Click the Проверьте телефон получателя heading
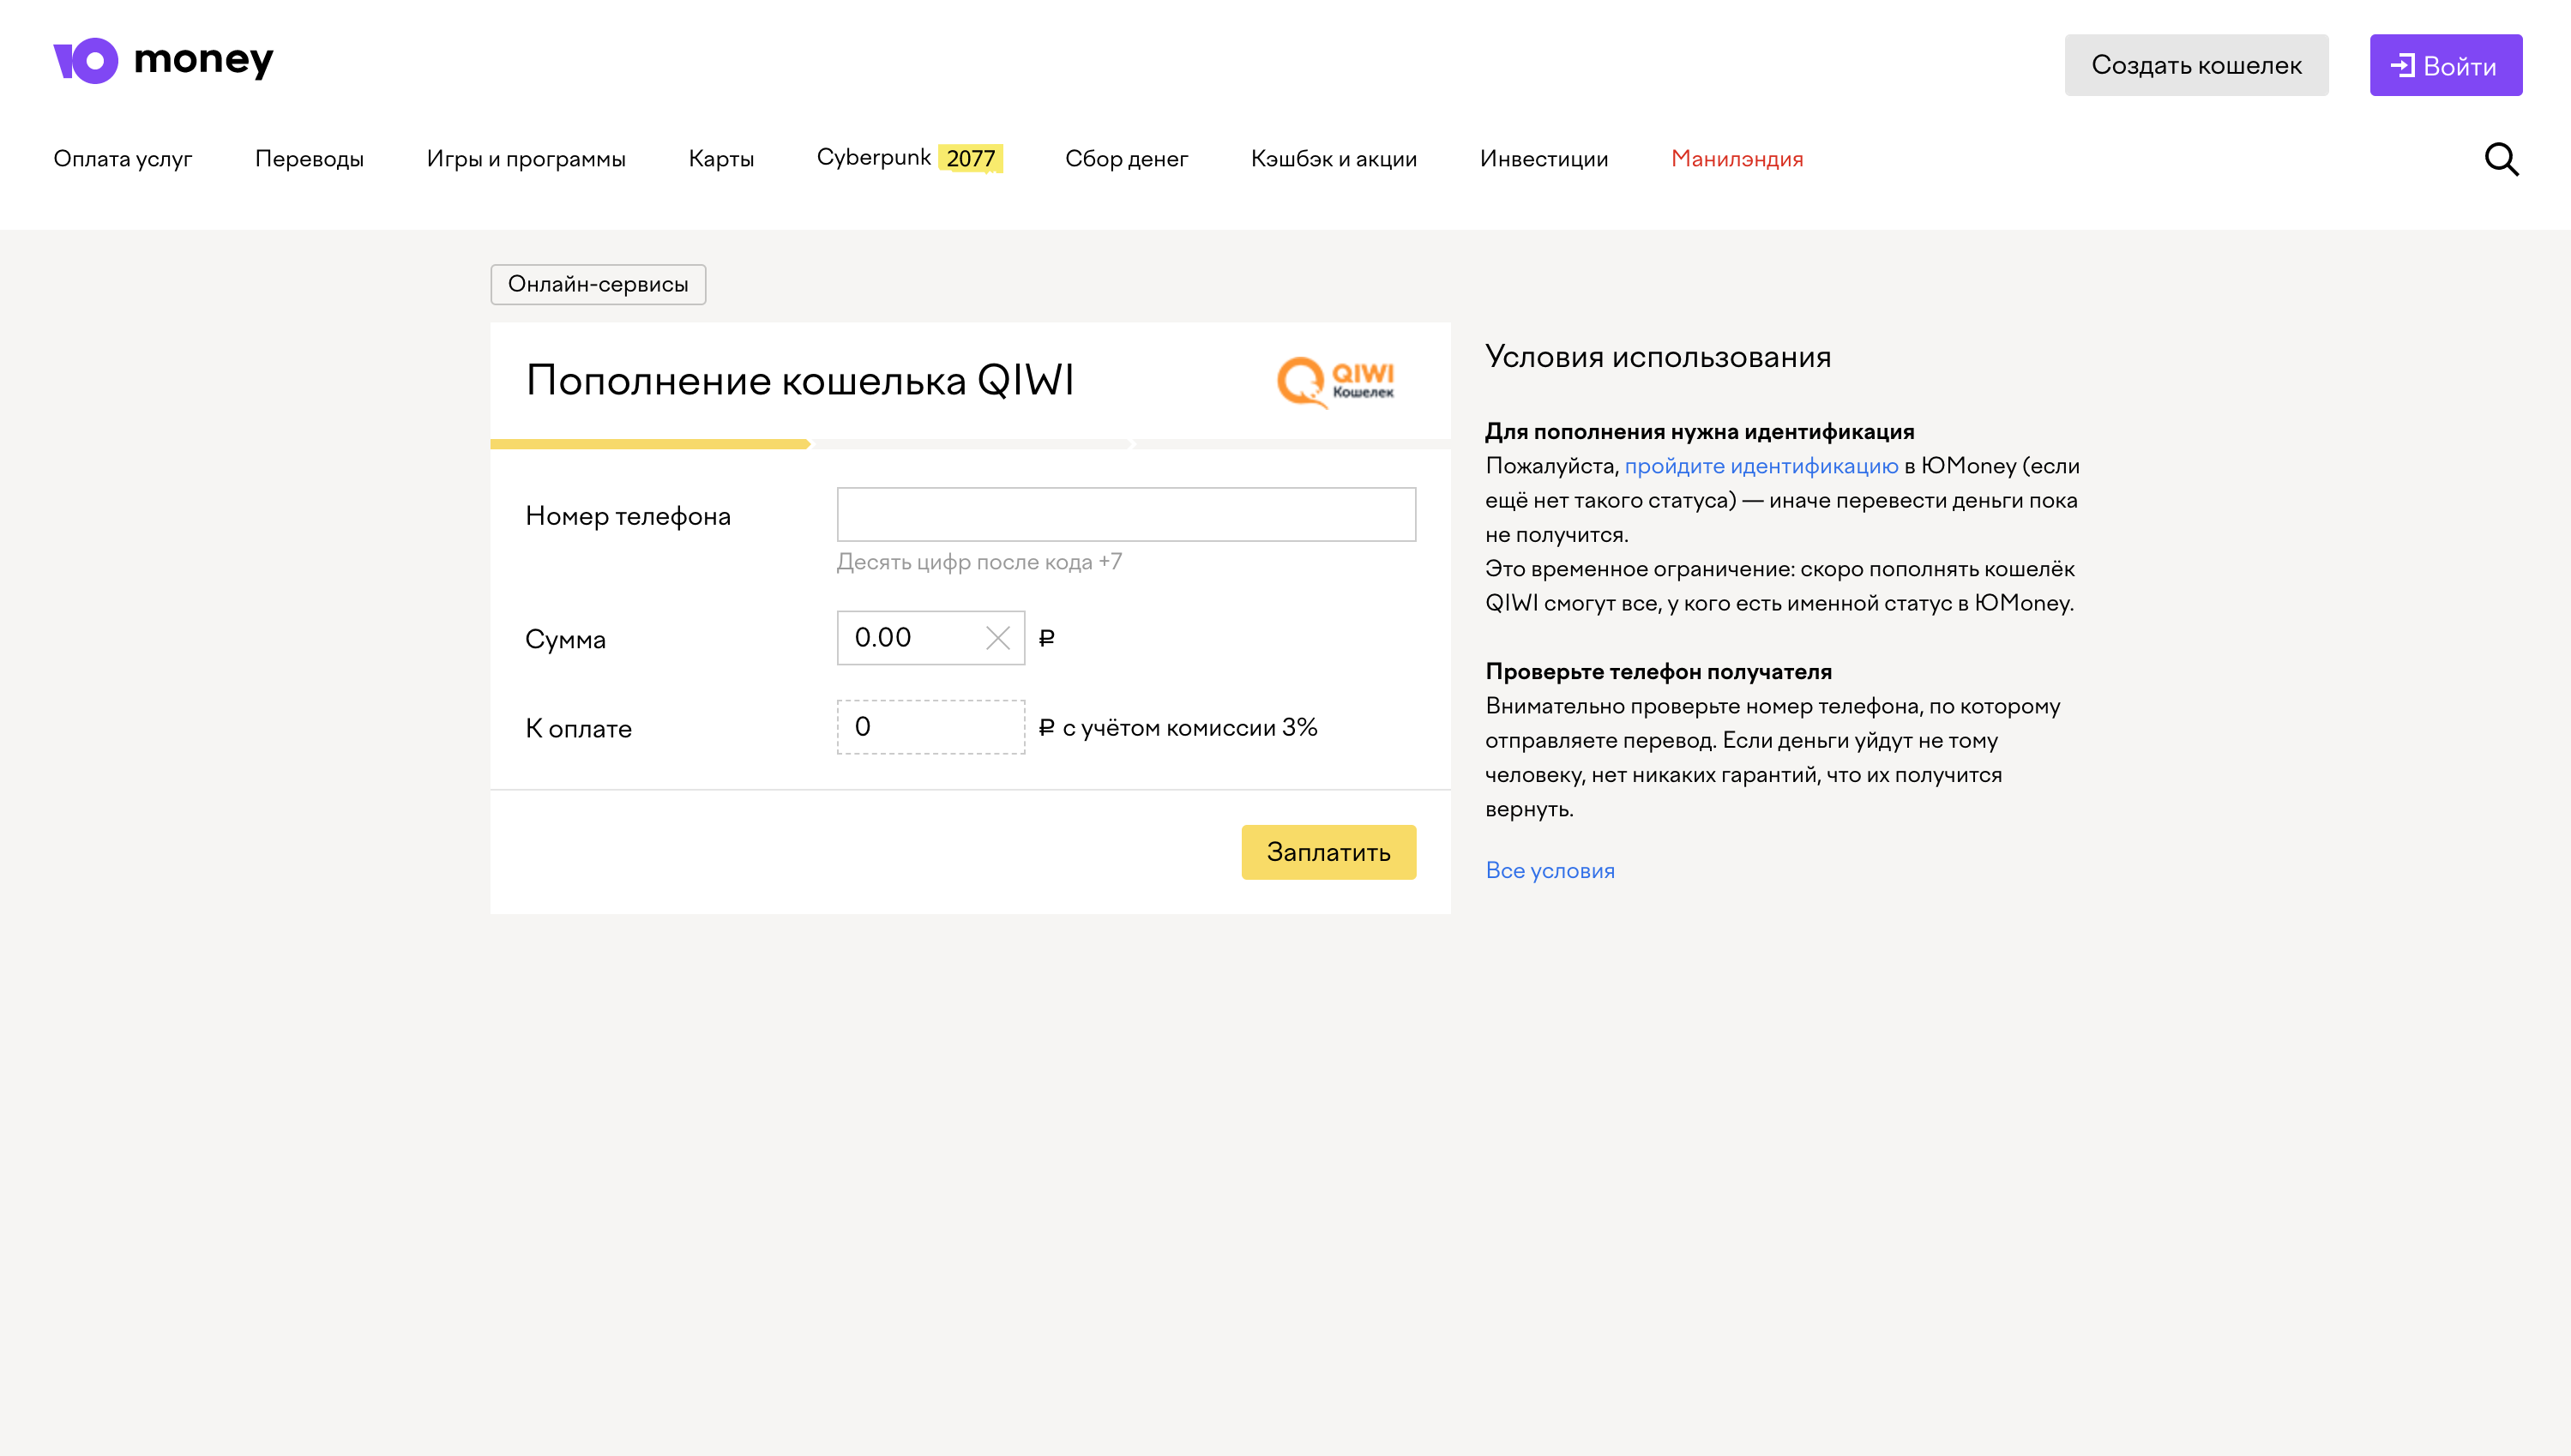 [x=1658, y=672]
